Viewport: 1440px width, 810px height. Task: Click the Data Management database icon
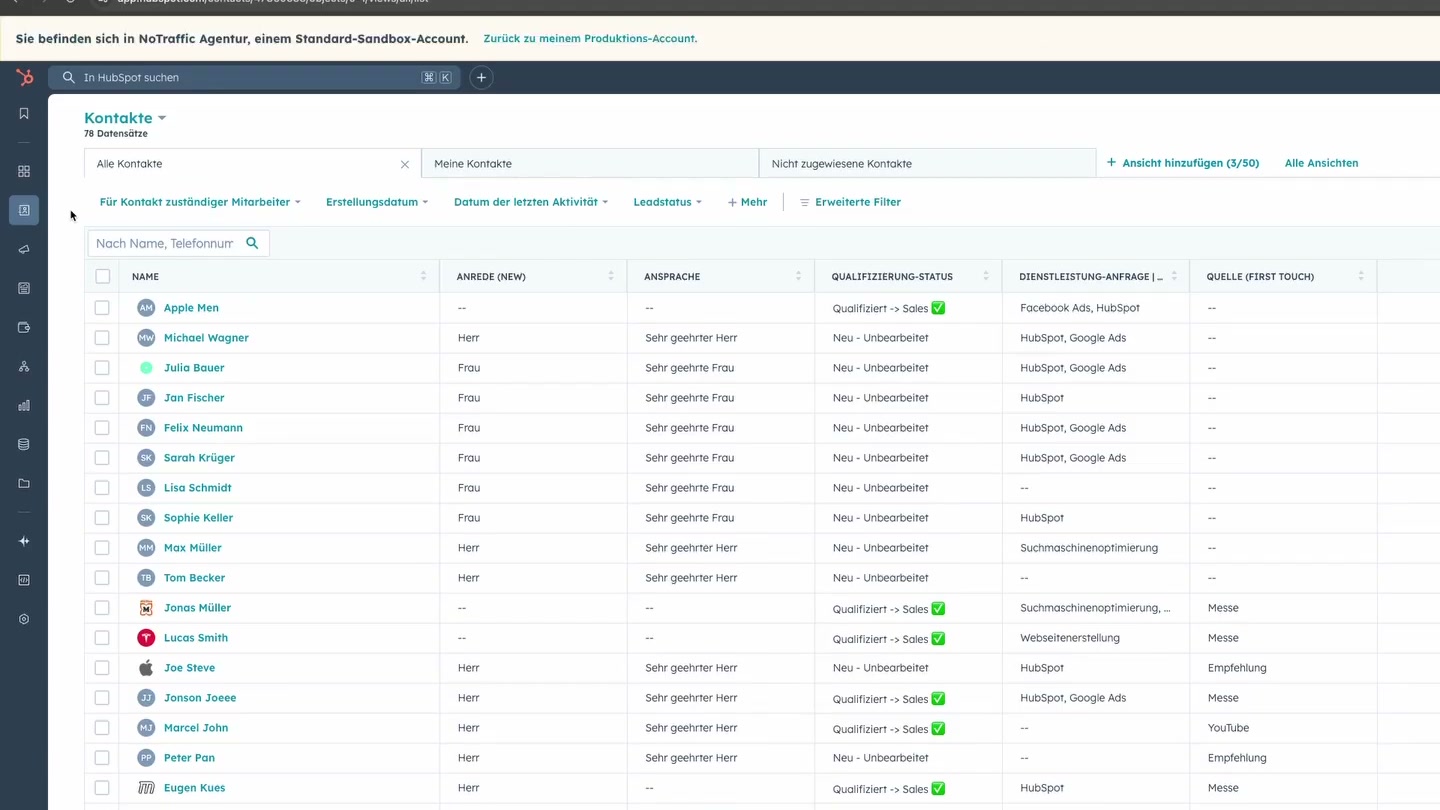pos(23,443)
